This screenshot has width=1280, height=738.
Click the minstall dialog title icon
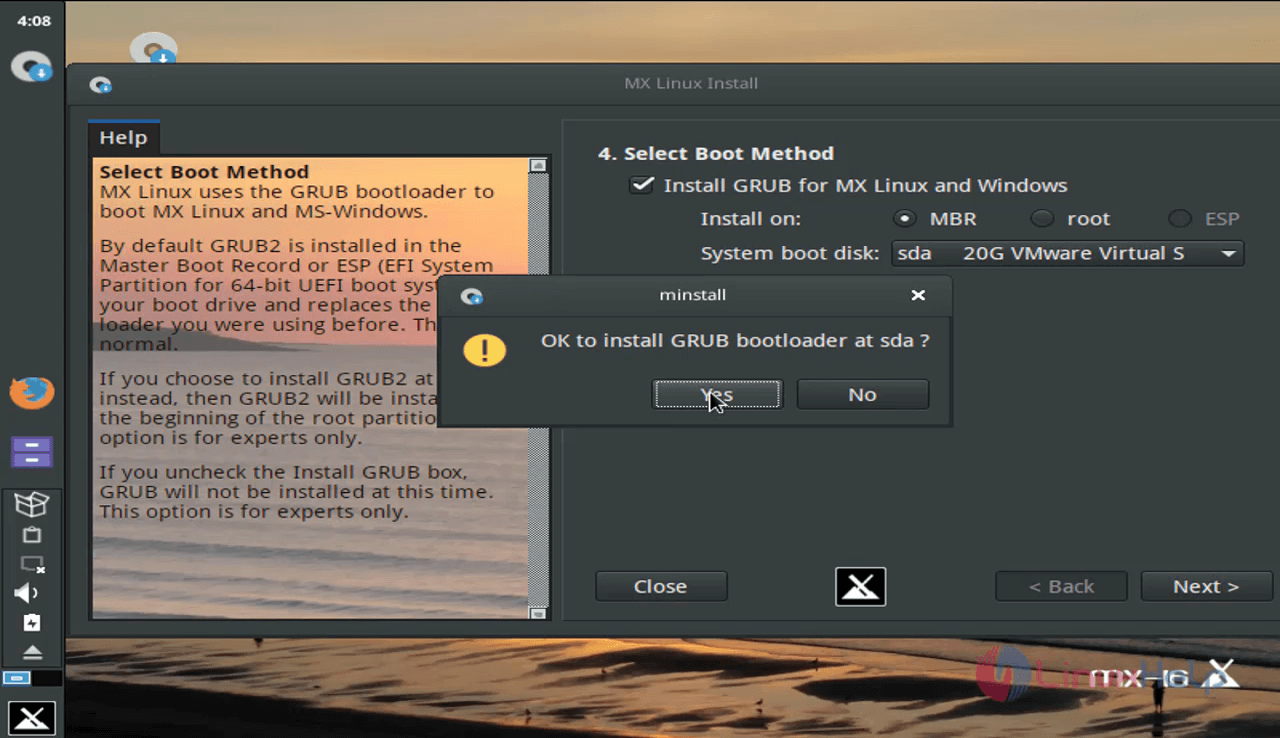pyautogui.click(x=472, y=296)
